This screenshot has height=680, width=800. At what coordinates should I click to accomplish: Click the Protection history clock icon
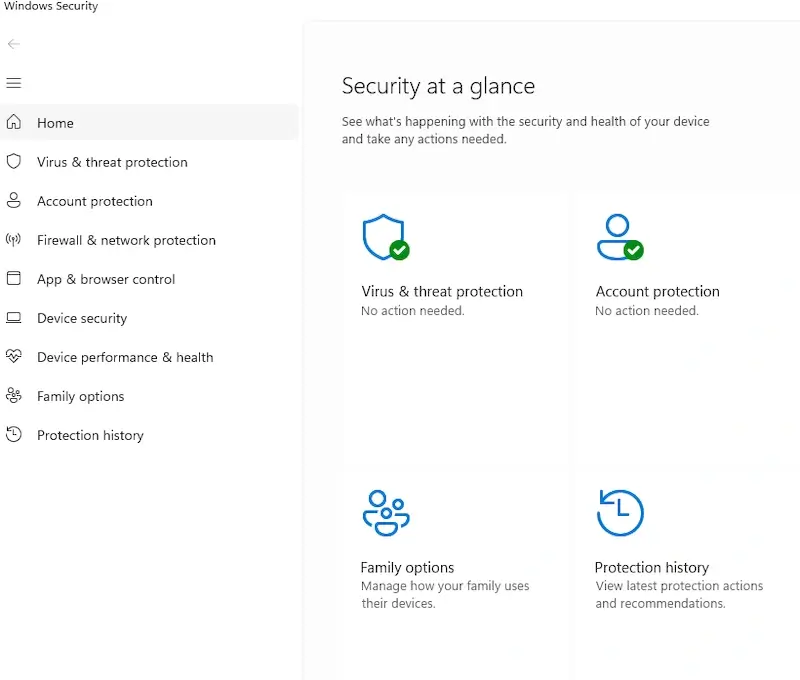point(14,435)
